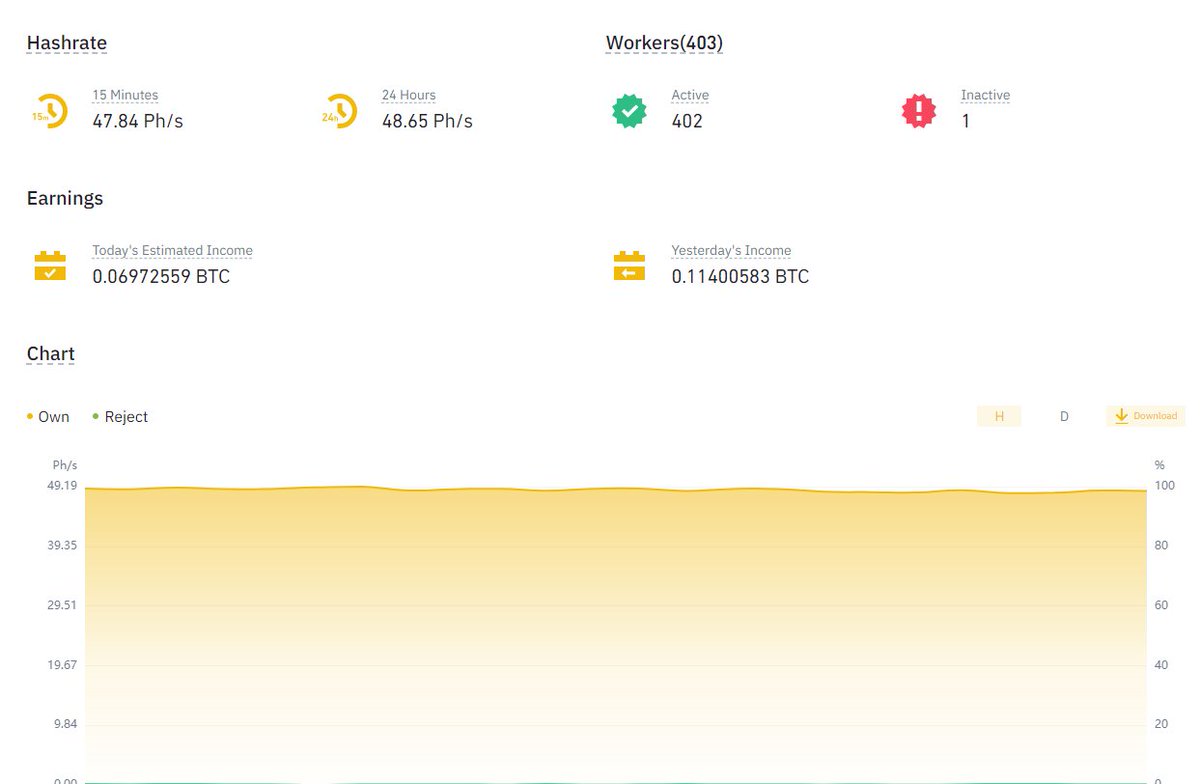Click the Active workers label

click(x=690, y=95)
